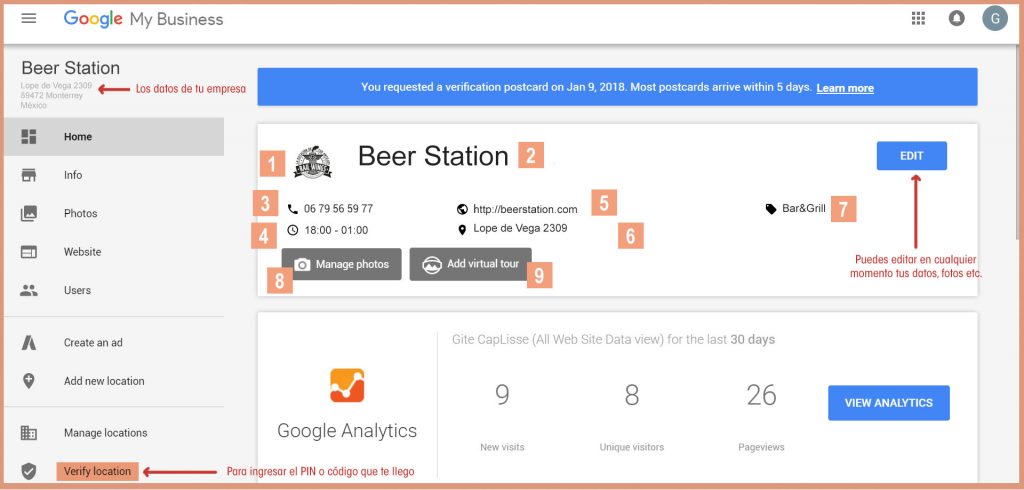Click the Add new location pin icon

[29, 381]
